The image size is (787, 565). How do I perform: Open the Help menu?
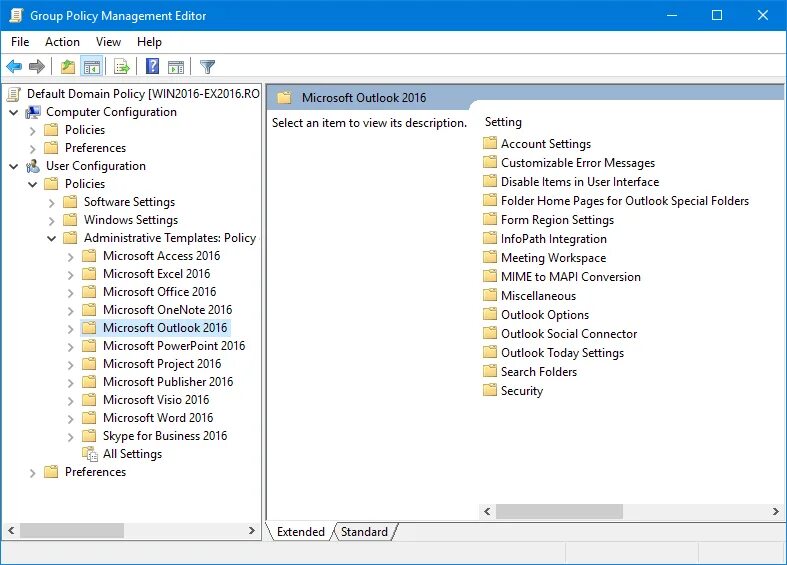(x=149, y=42)
